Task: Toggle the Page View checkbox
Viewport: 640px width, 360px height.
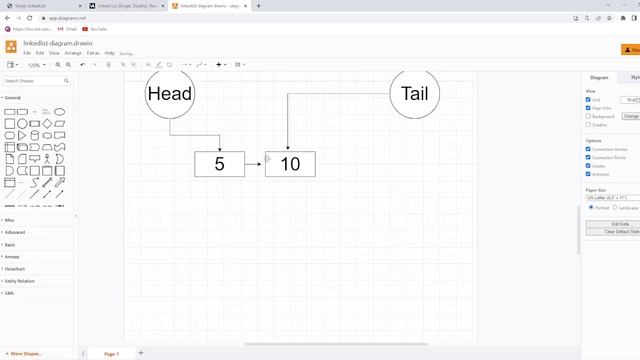Action: pyautogui.click(x=588, y=108)
